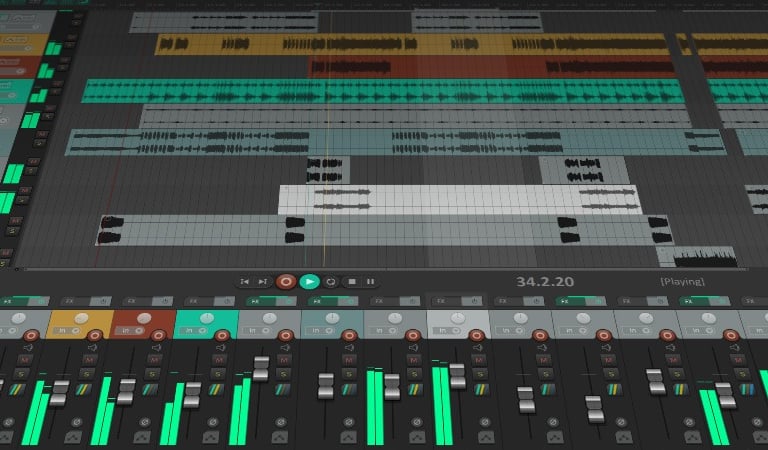Bypass FX on the yellow mixer strip
The width and height of the screenshot is (768, 450).
click(100, 301)
